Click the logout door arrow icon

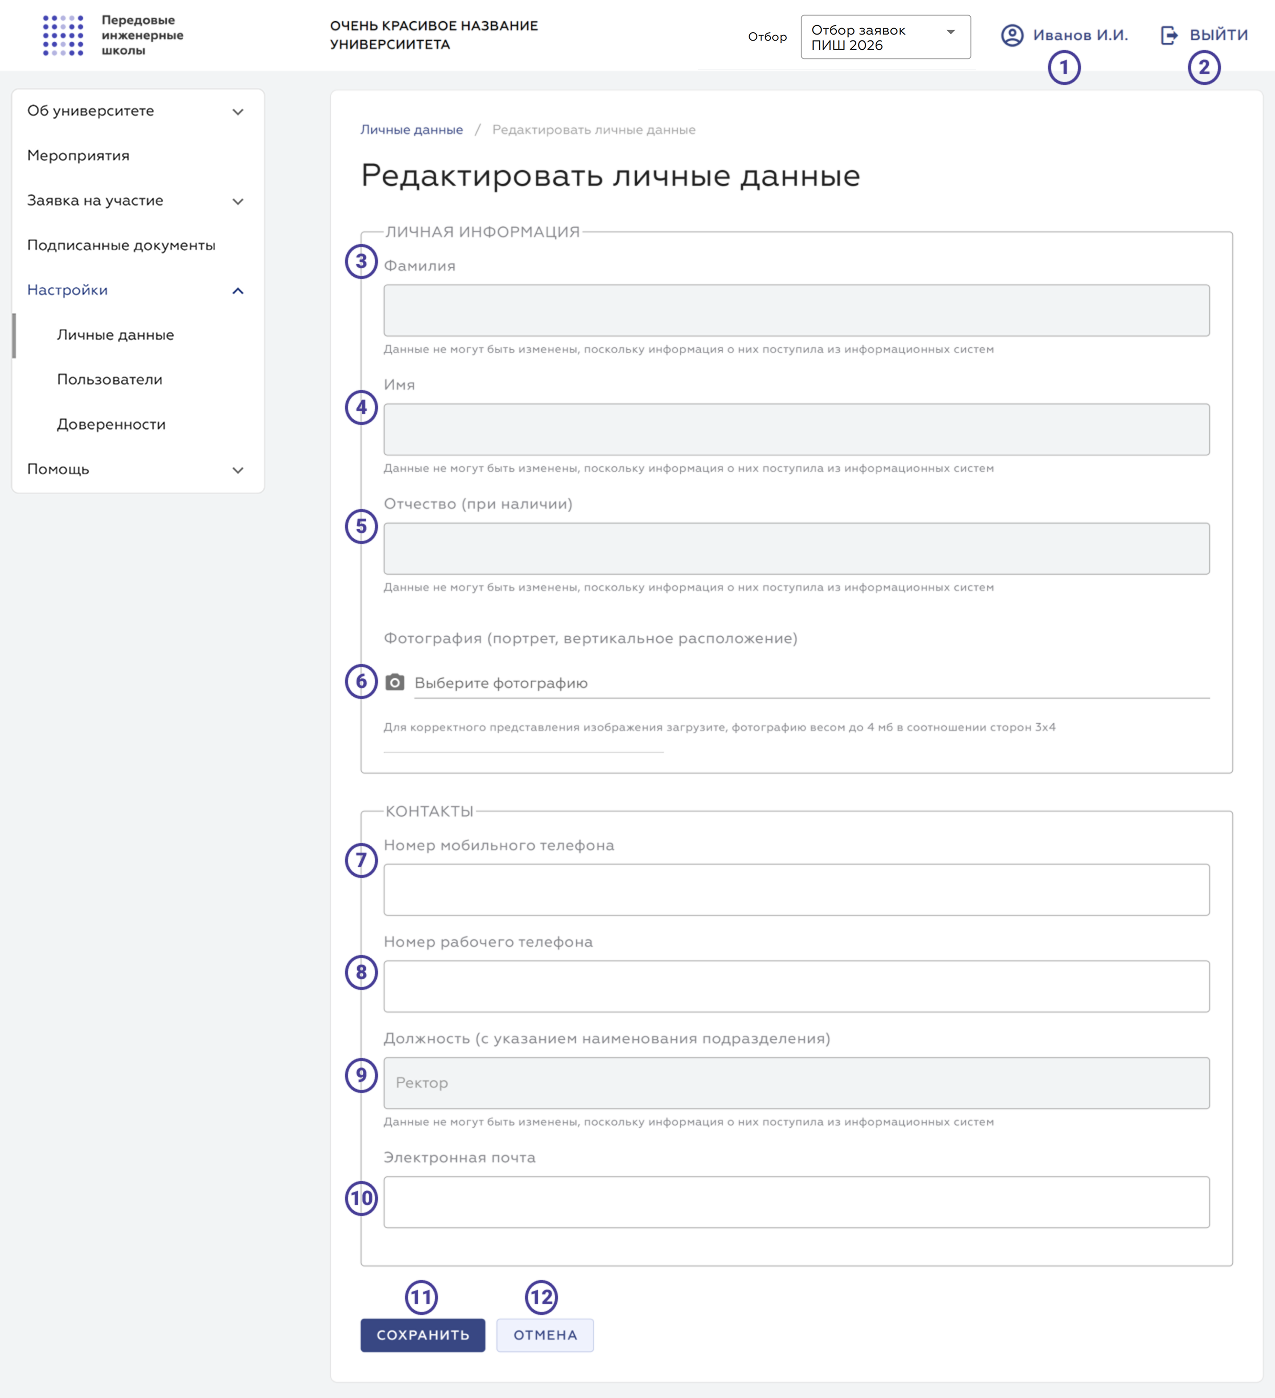pyautogui.click(x=1169, y=36)
